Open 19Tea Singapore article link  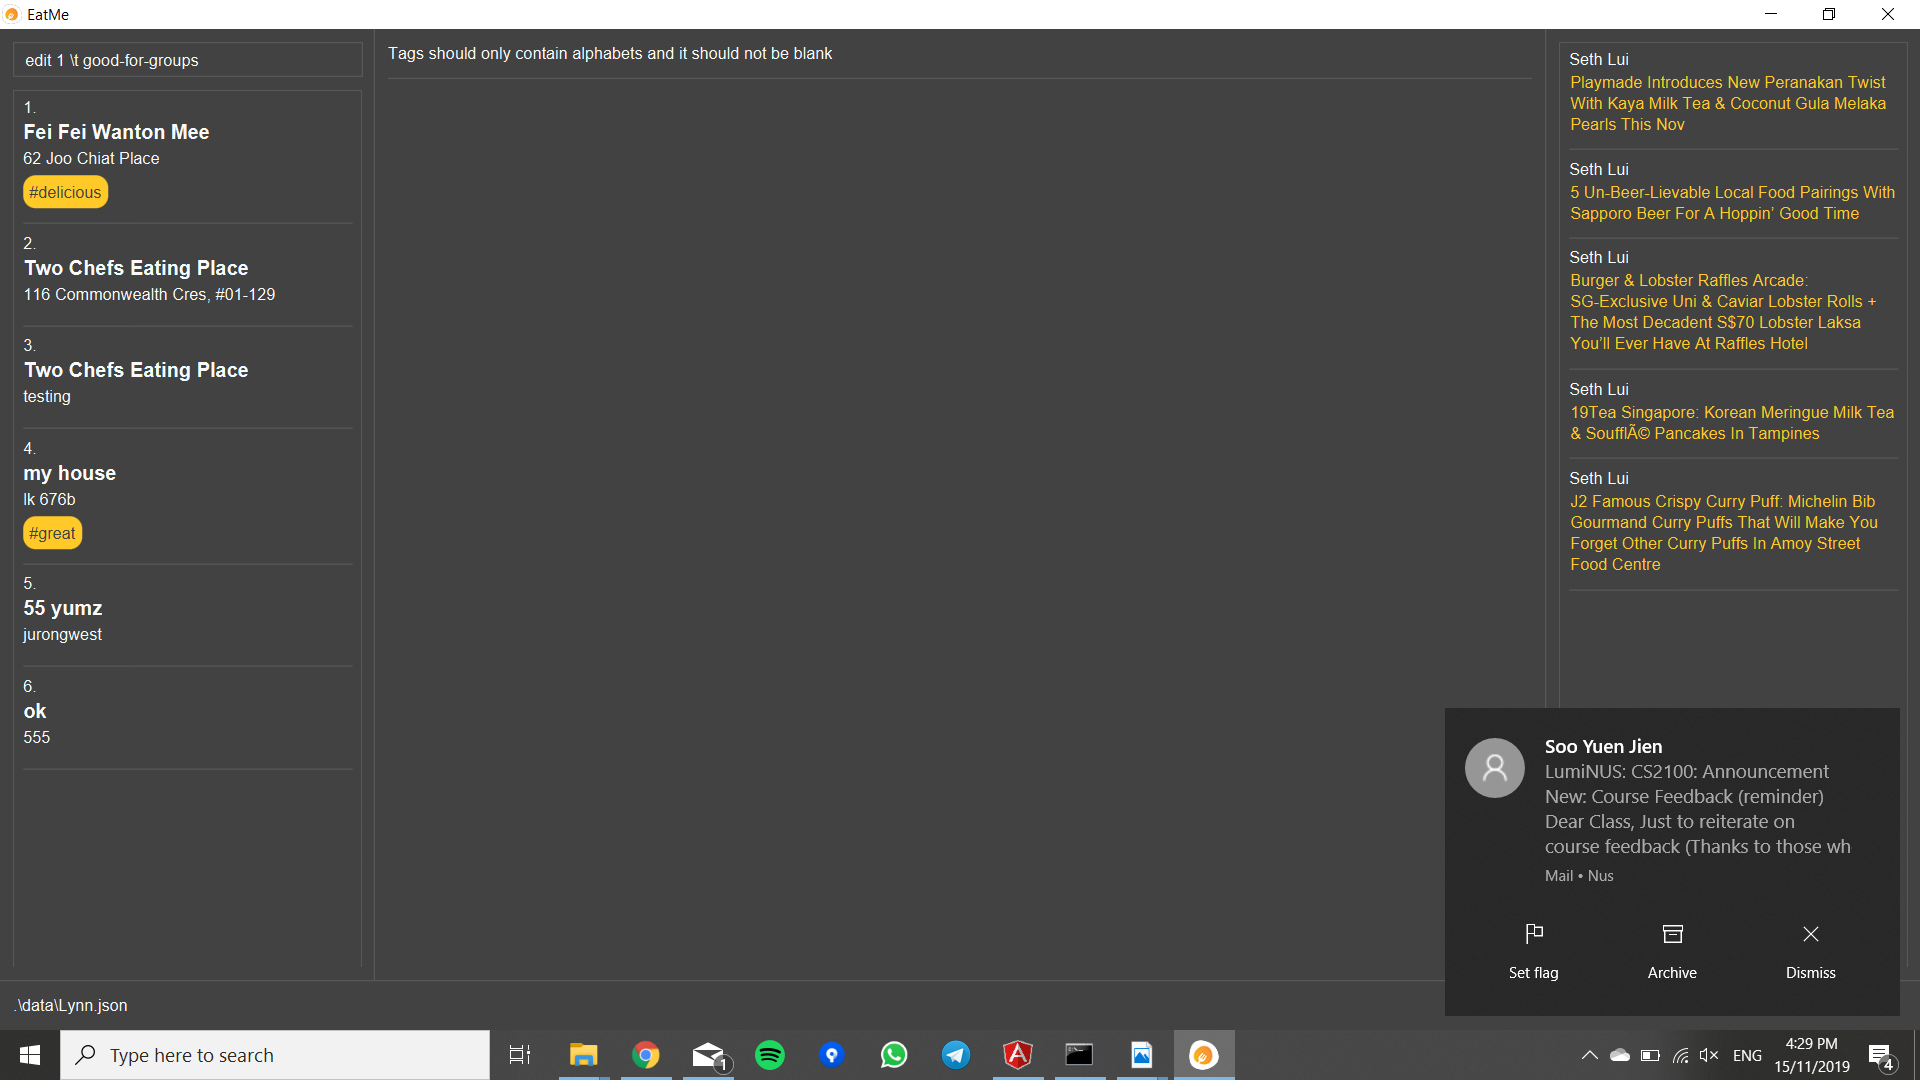(x=1732, y=423)
